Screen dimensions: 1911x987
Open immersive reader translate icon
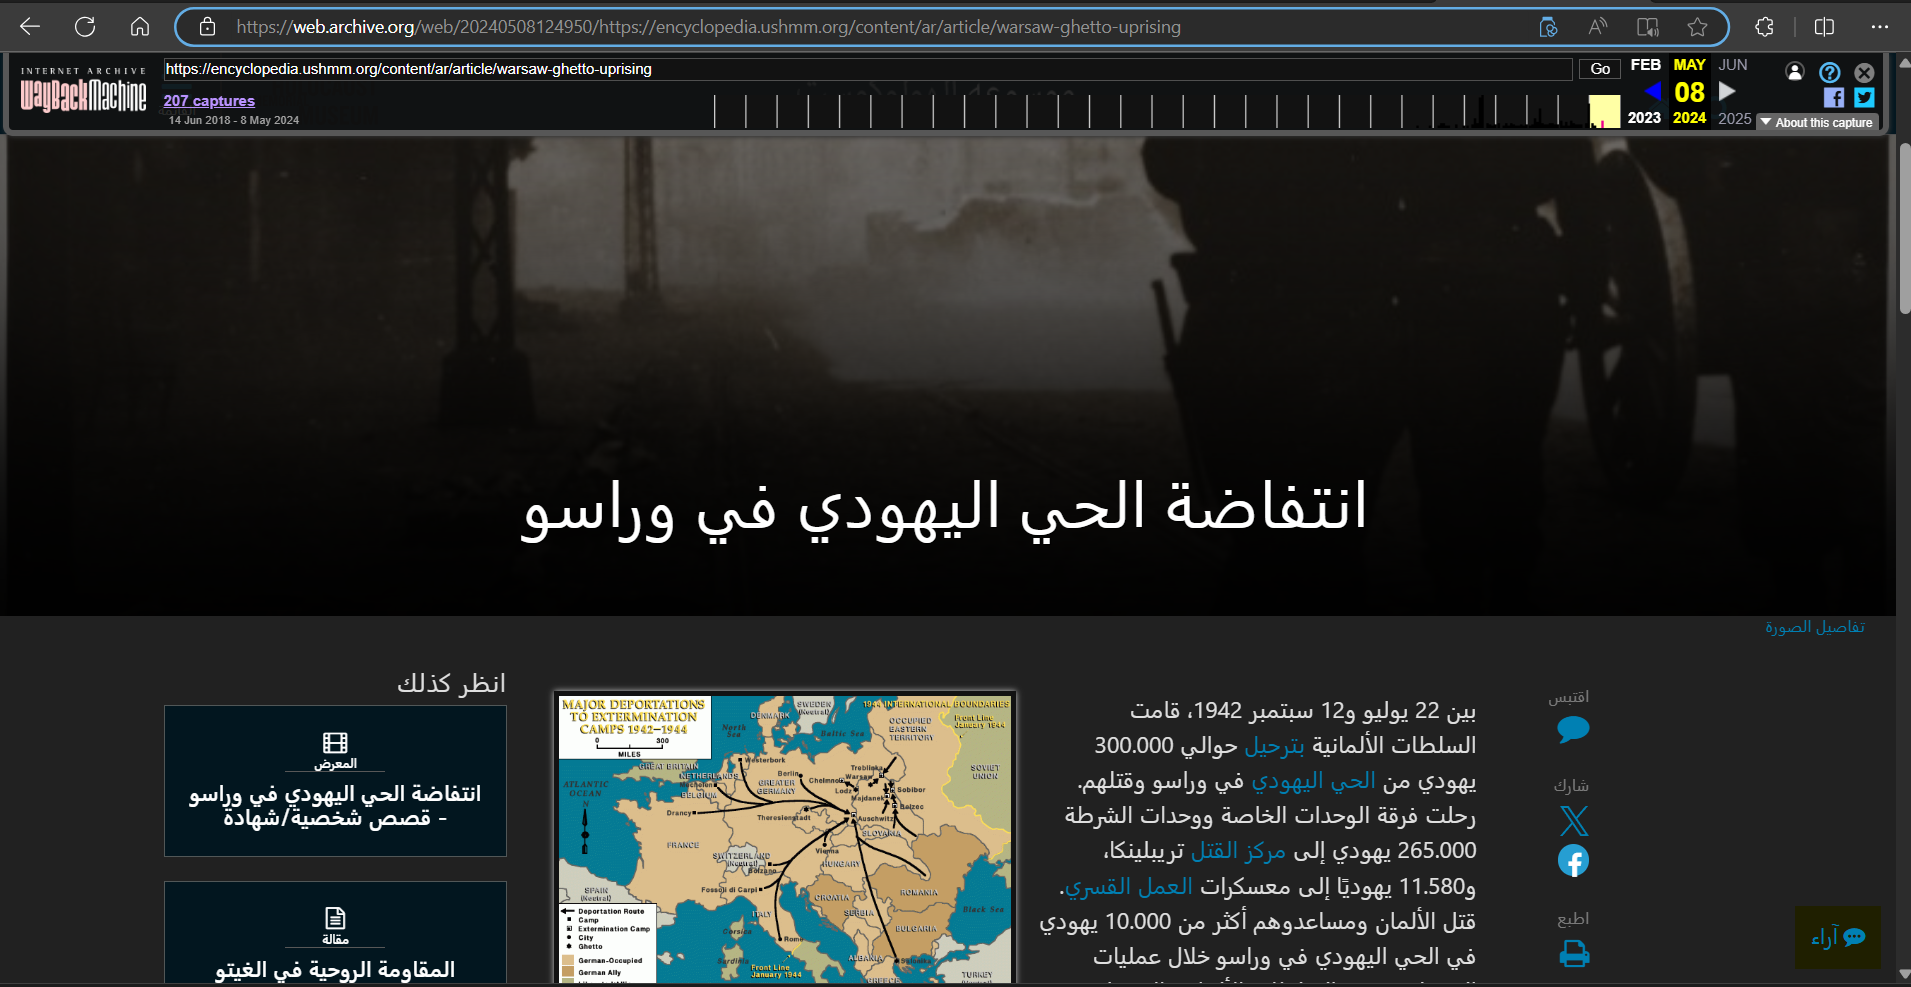click(x=1648, y=27)
